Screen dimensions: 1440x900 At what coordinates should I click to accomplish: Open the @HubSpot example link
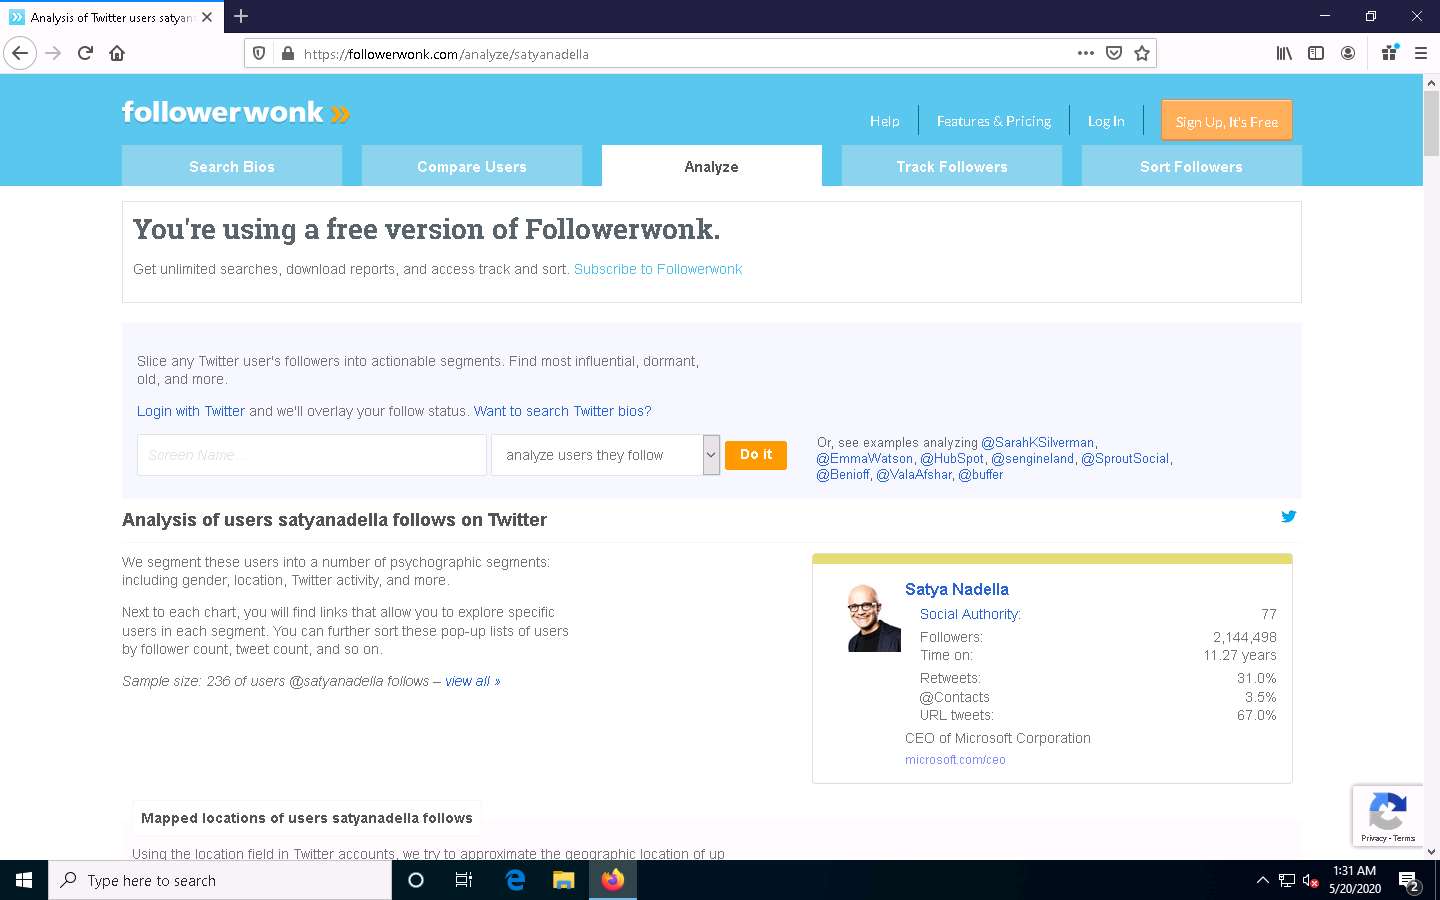tap(952, 458)
